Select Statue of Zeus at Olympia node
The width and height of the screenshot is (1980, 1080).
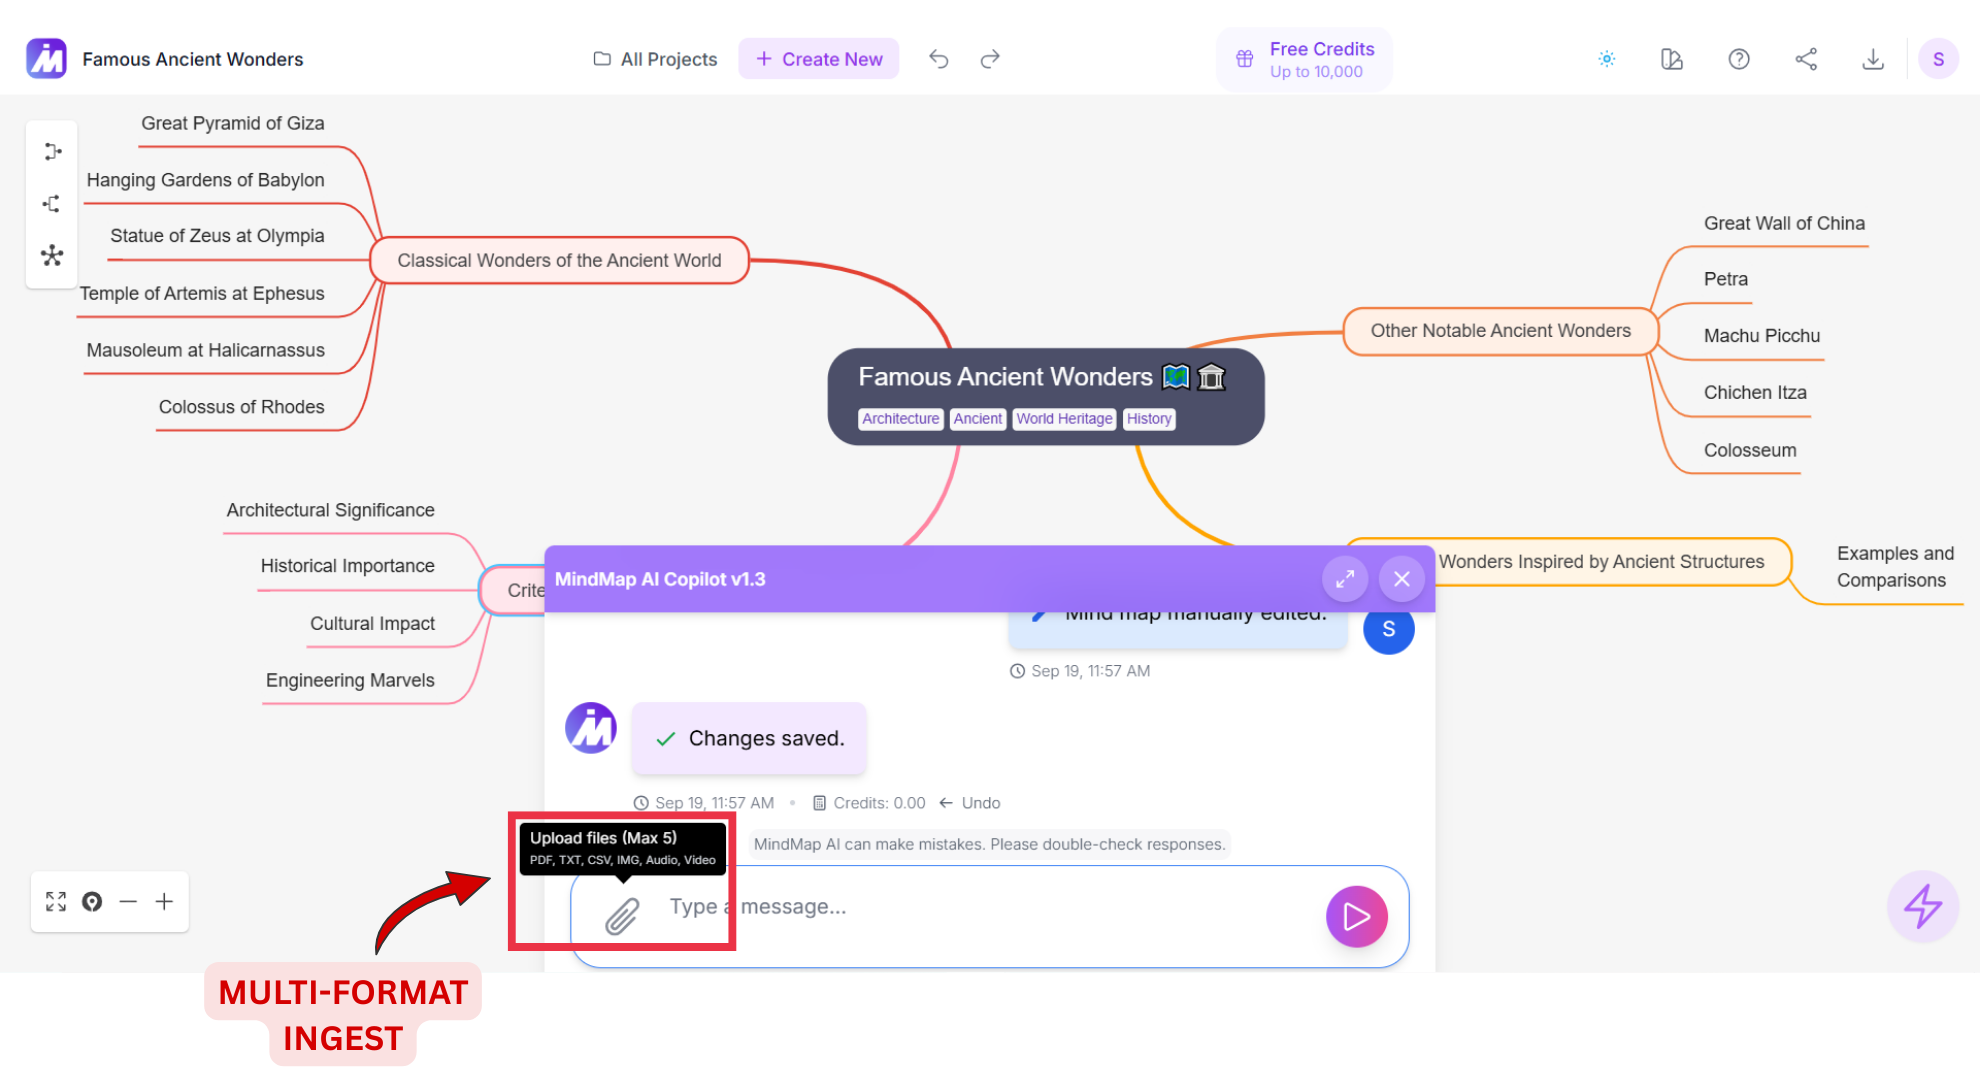[x=217, y=236]
